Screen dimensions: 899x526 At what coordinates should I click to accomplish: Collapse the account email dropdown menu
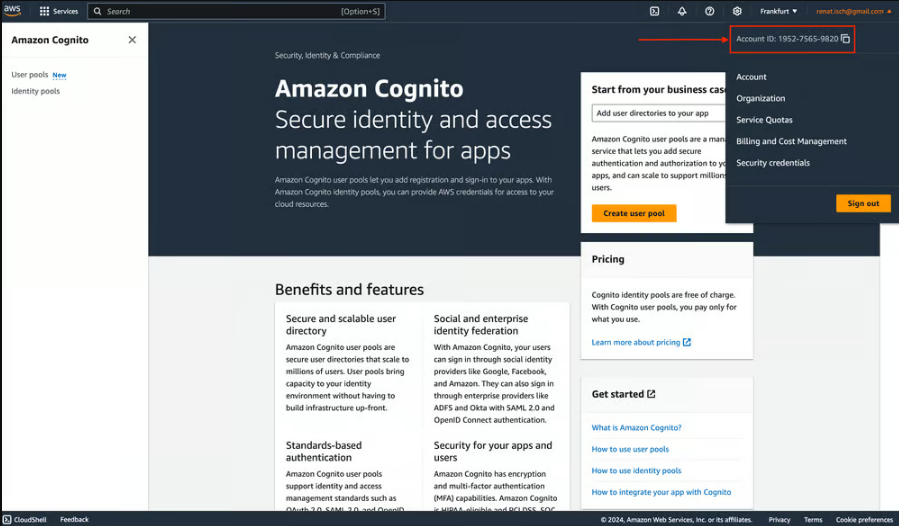click(x=853, y=11)
